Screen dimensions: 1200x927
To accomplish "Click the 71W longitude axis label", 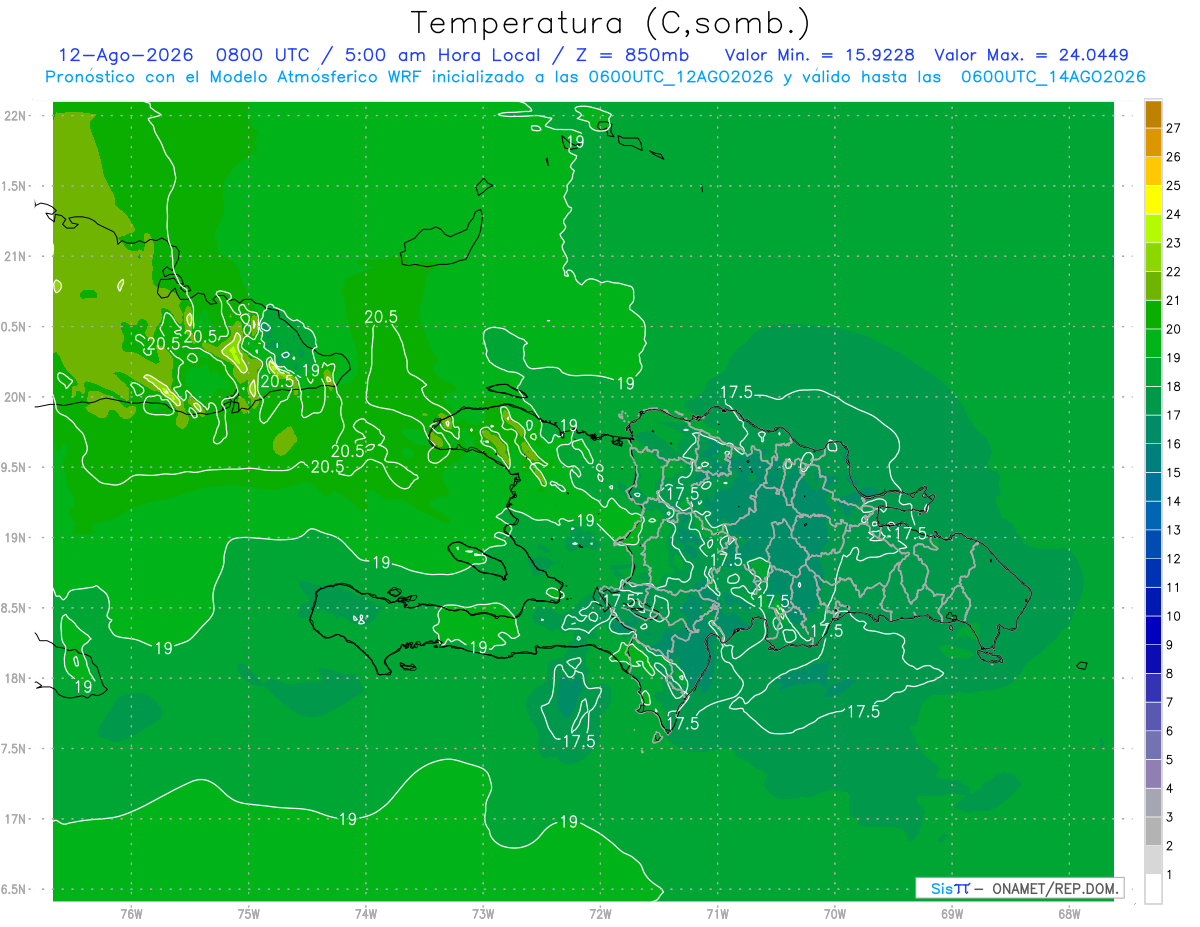I will click(x=717, y=913).
